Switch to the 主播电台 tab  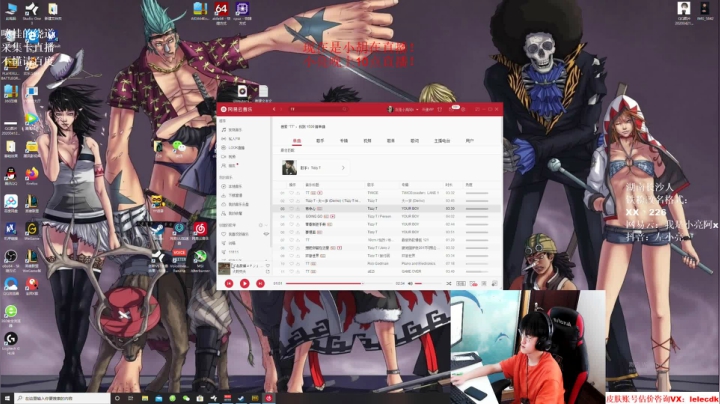(x=442, y=141)
